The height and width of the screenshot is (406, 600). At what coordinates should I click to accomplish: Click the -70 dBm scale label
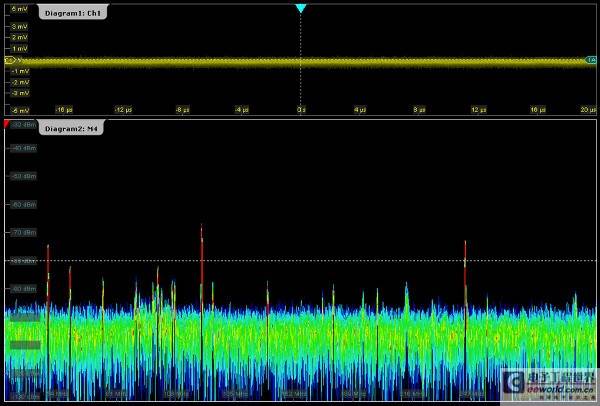coord(24,232)
